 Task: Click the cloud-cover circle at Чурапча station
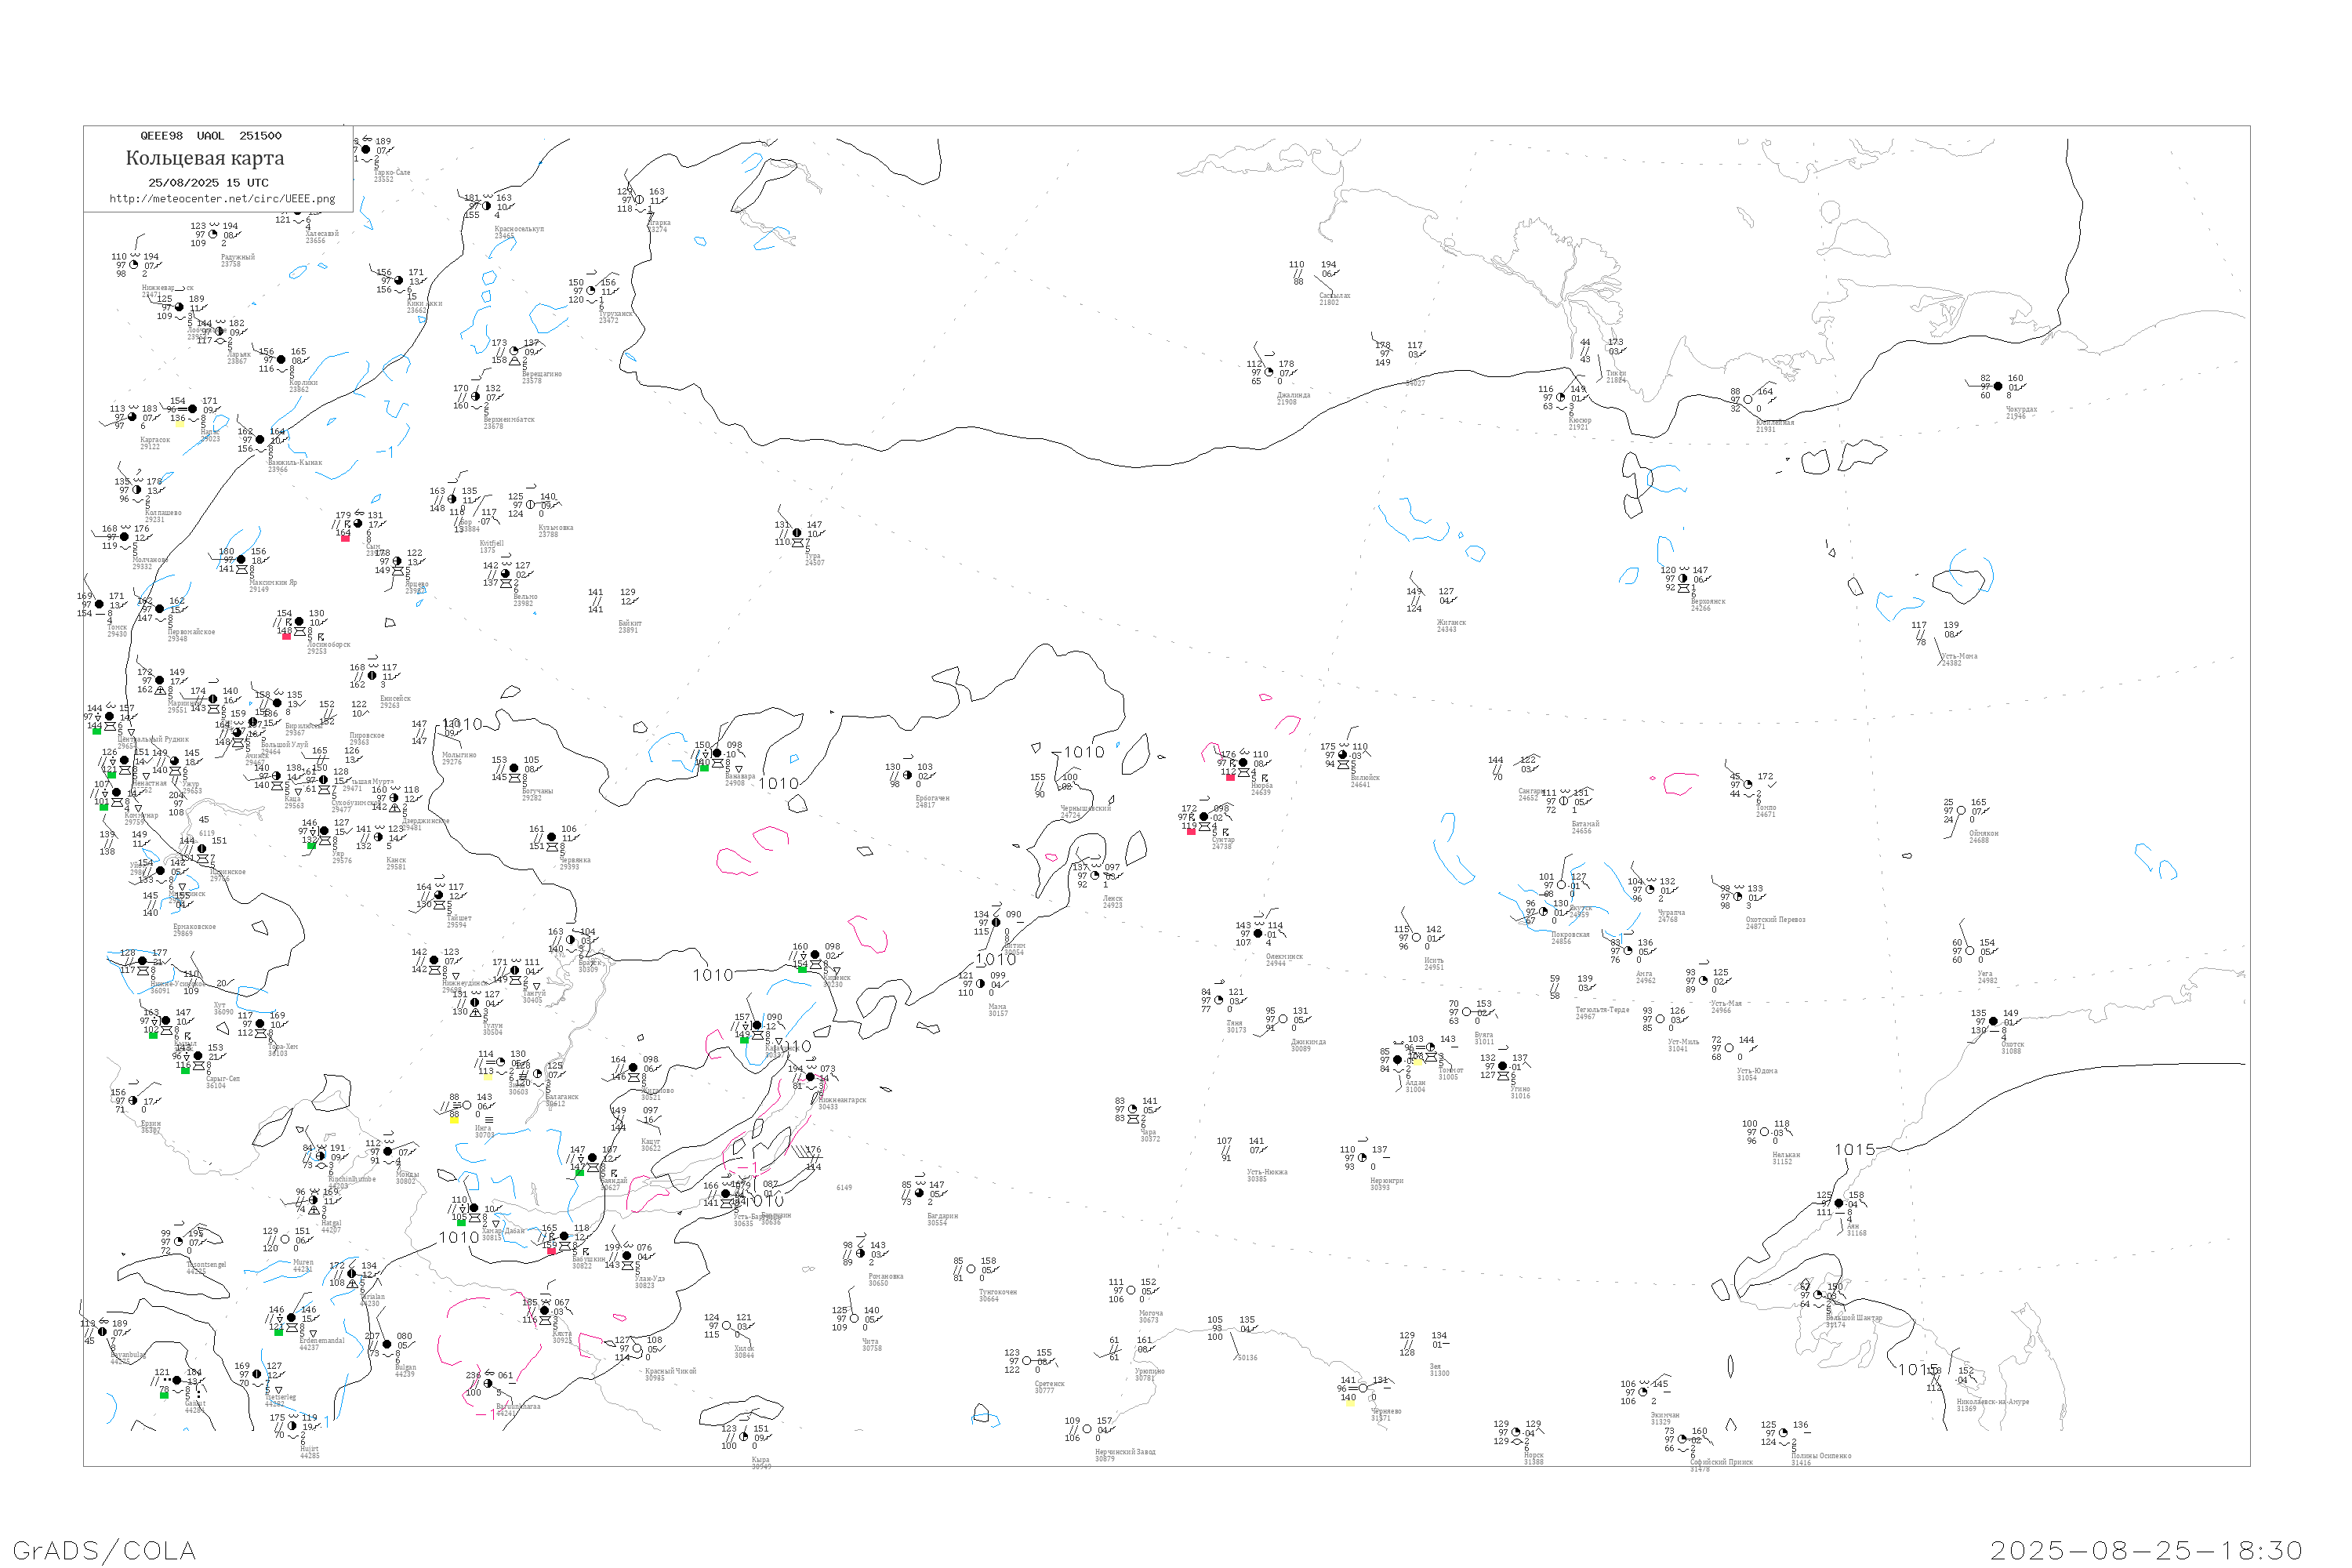[1651, 890]
